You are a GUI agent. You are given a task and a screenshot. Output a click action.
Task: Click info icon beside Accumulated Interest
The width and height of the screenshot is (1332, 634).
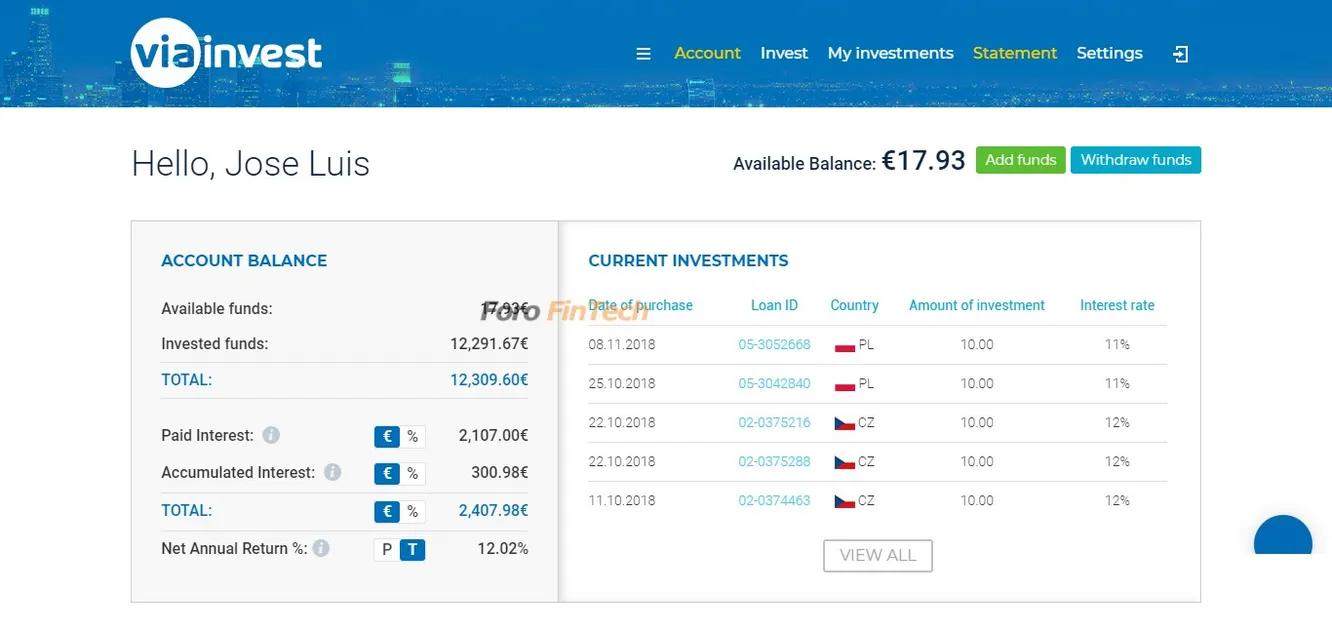(x=332, y=472)
